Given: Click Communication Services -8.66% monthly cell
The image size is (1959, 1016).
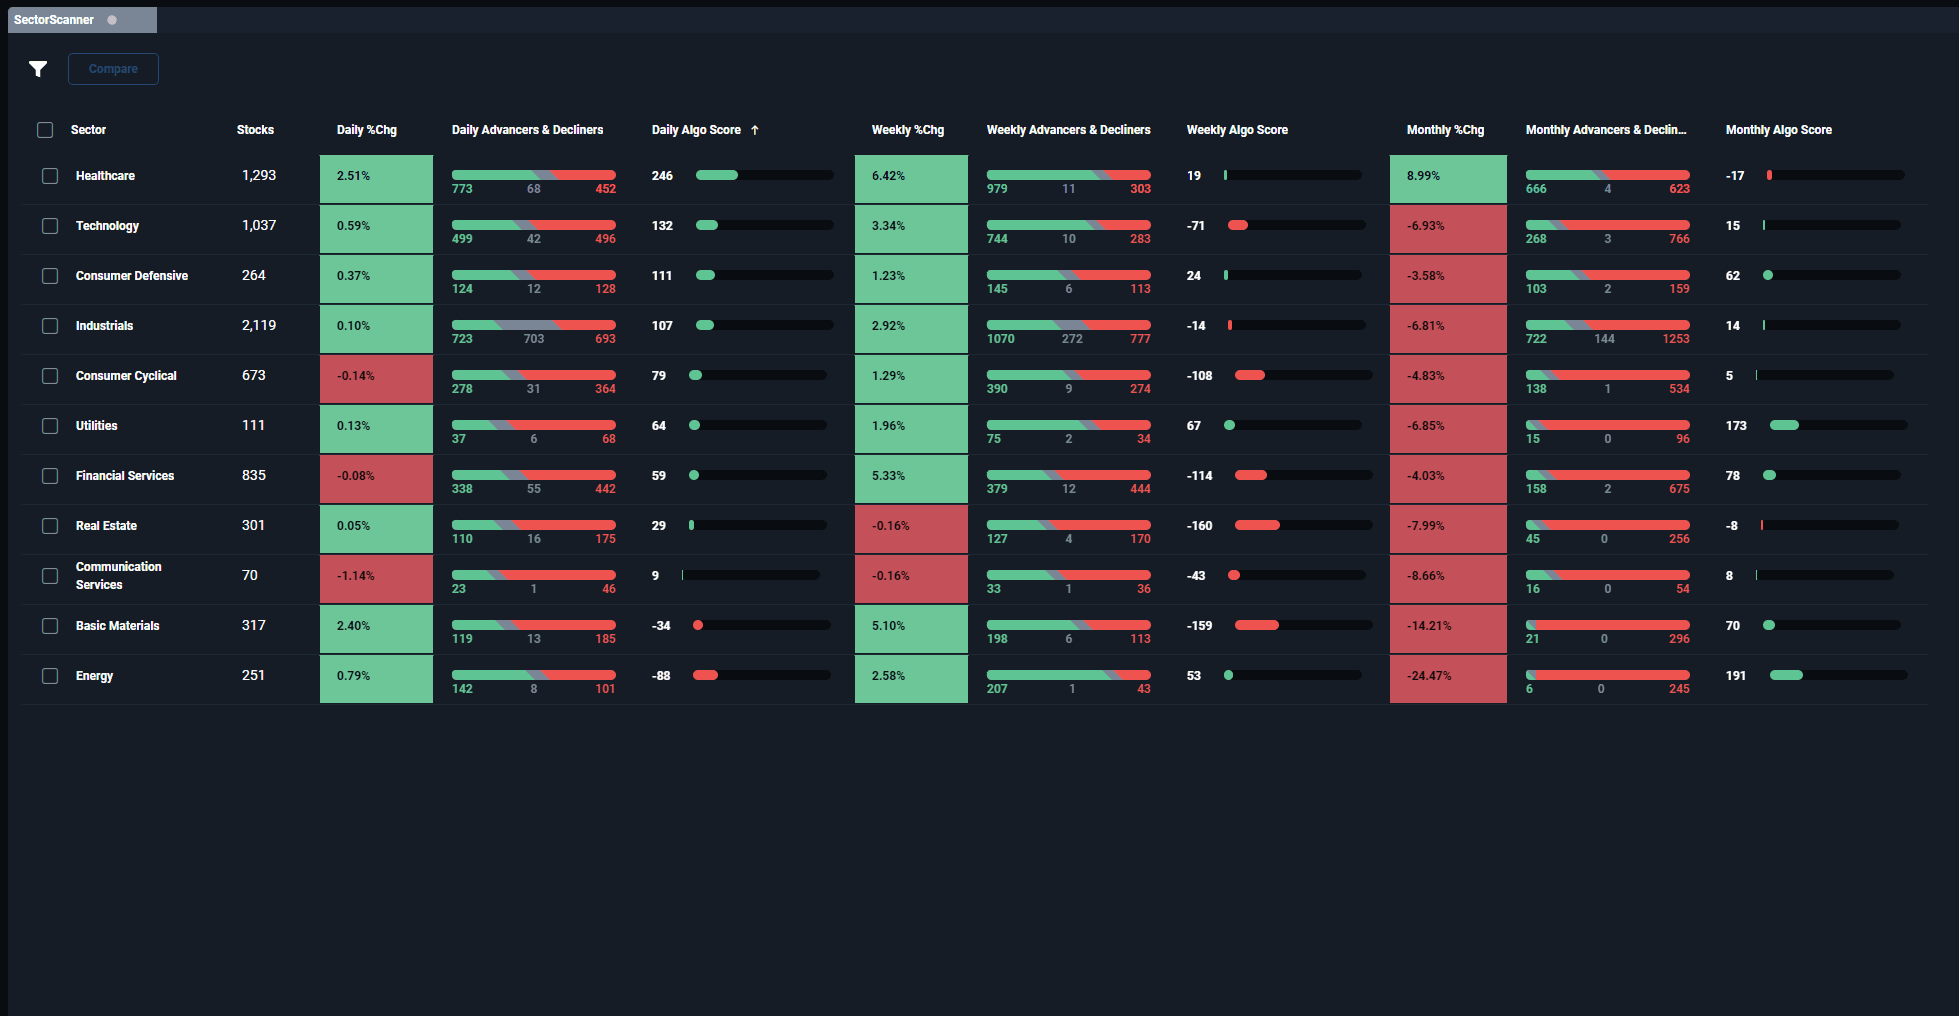Looking at the screenshot, I should pos(1448,579).
